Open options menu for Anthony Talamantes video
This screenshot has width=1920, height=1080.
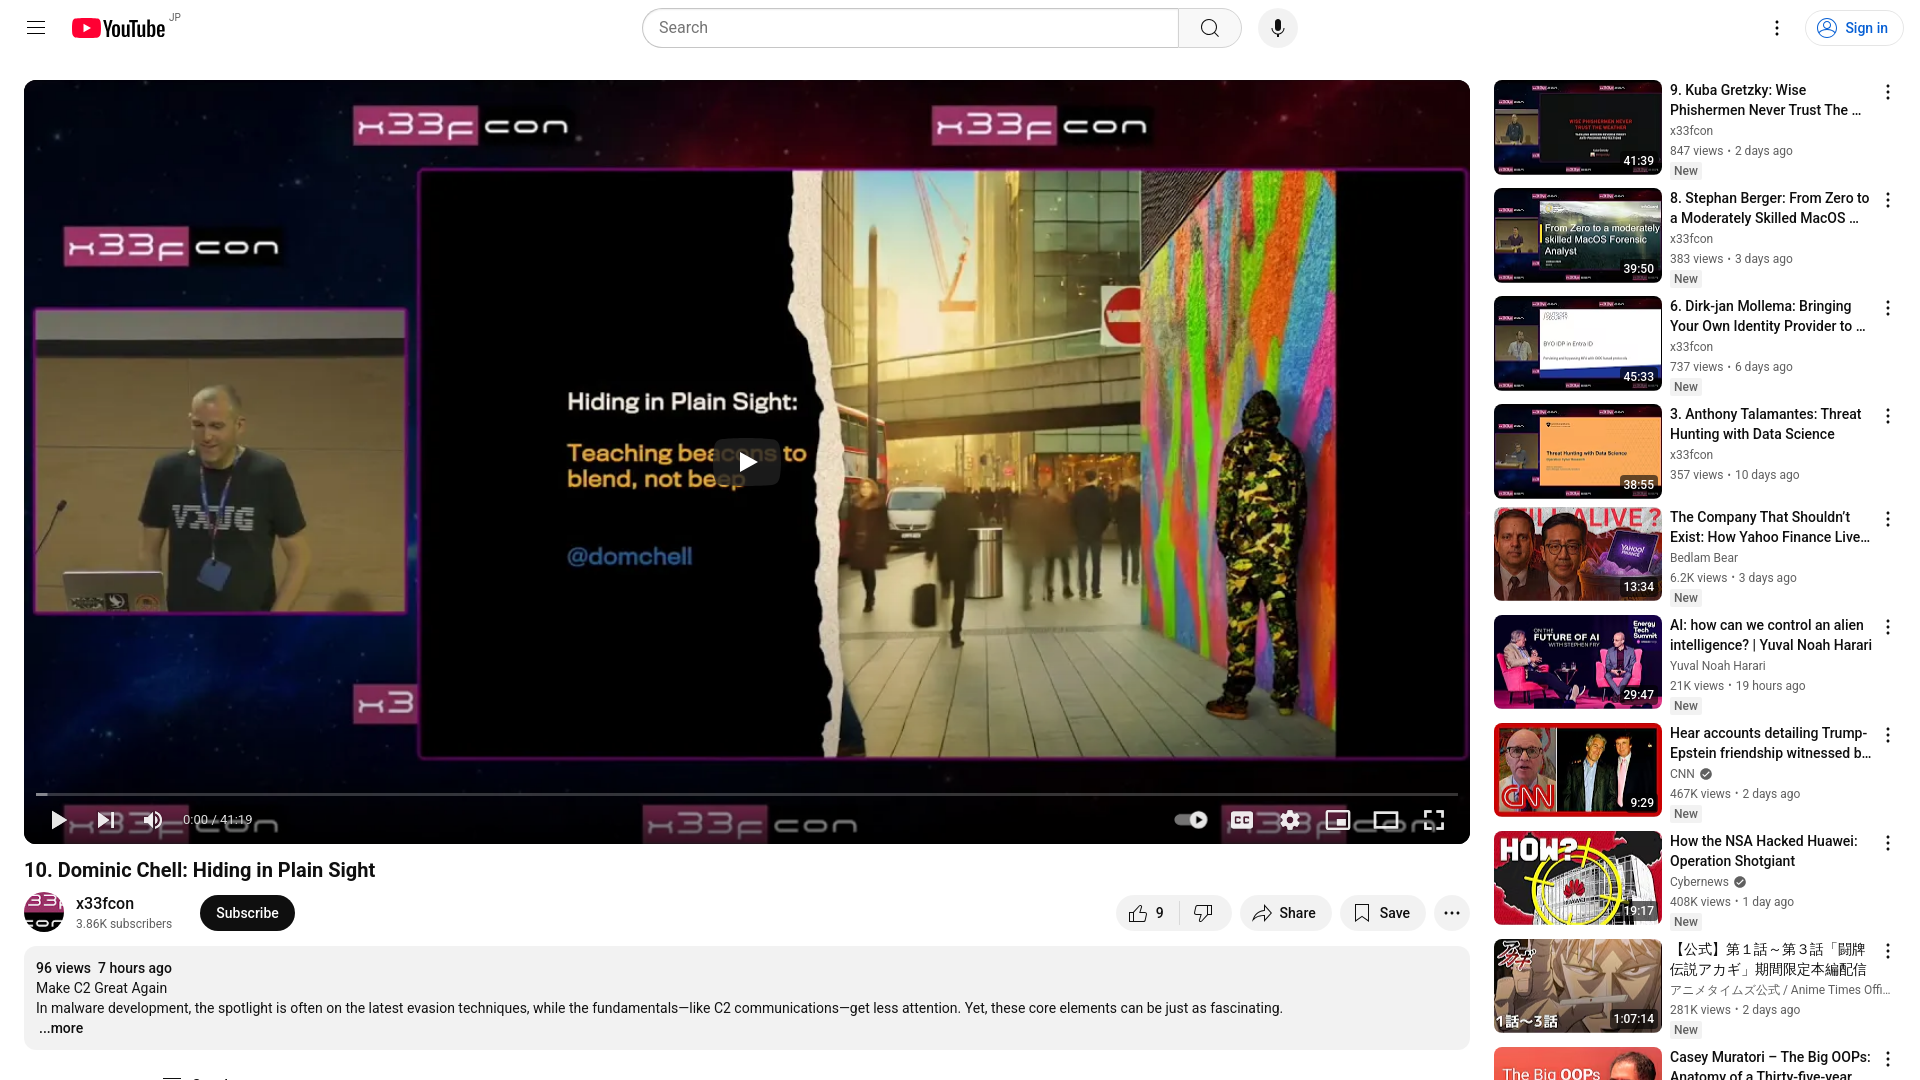(x=1888, y=416)
